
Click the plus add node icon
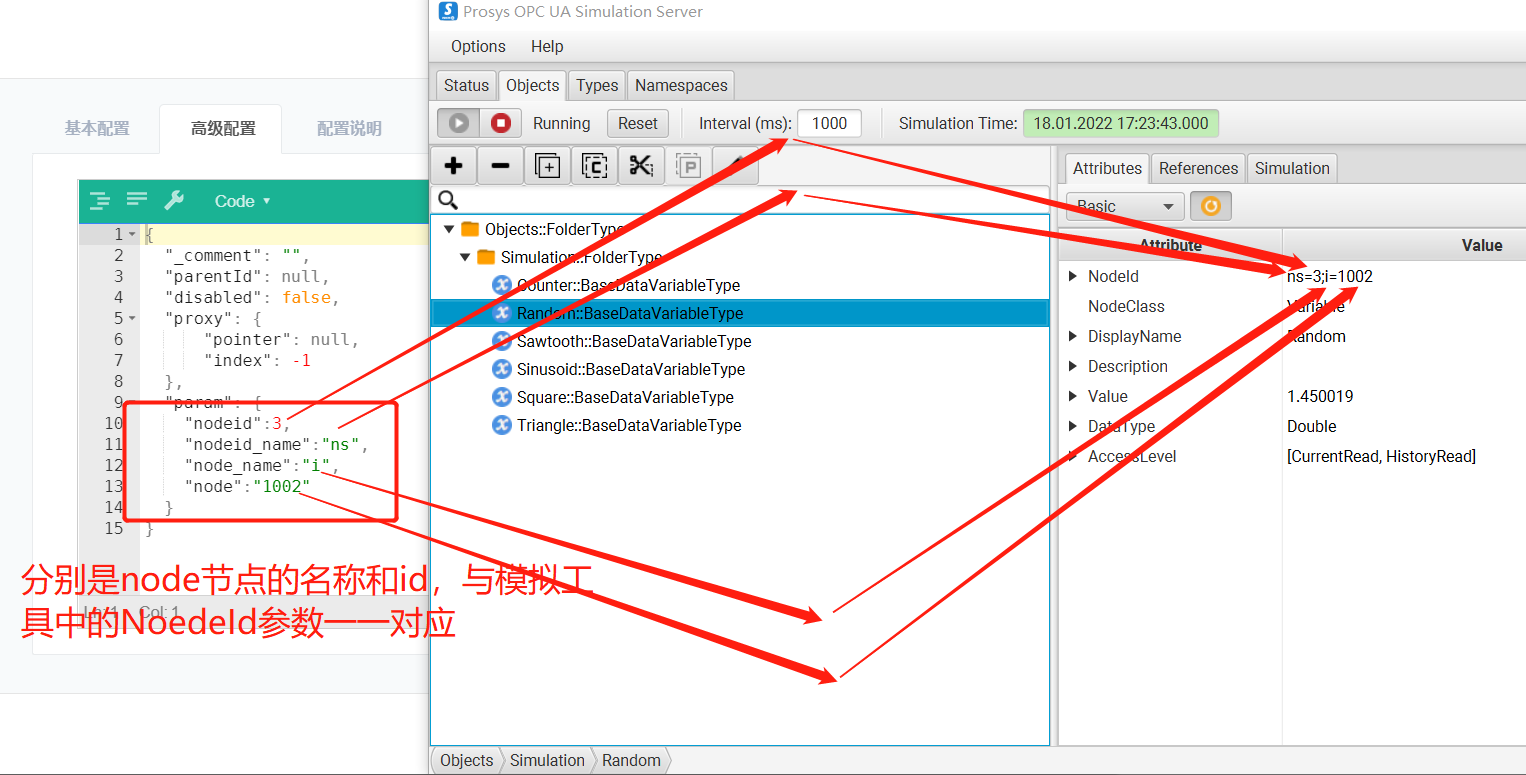point(453,166)
